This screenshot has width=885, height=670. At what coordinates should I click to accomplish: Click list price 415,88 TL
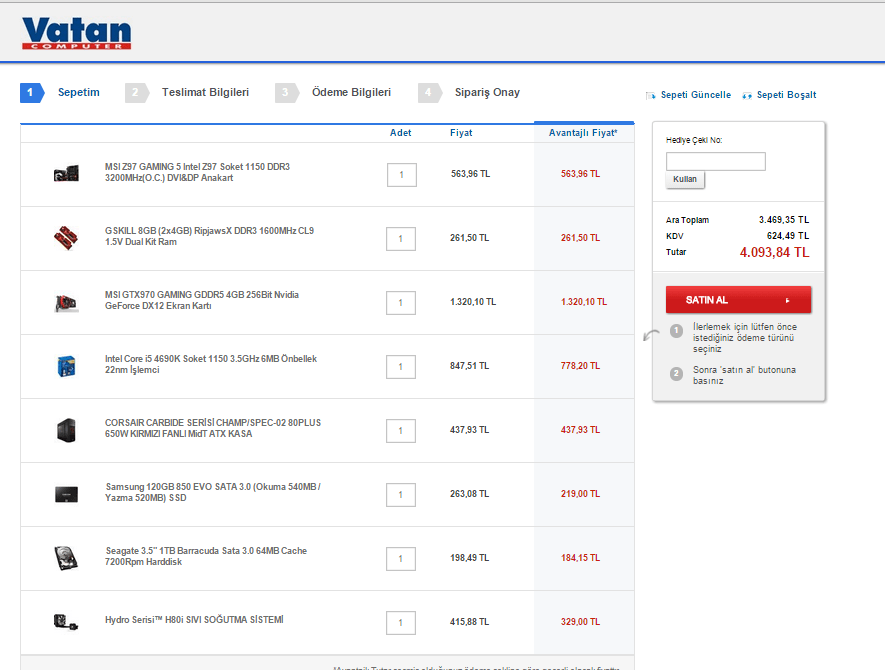pos(470,621)
